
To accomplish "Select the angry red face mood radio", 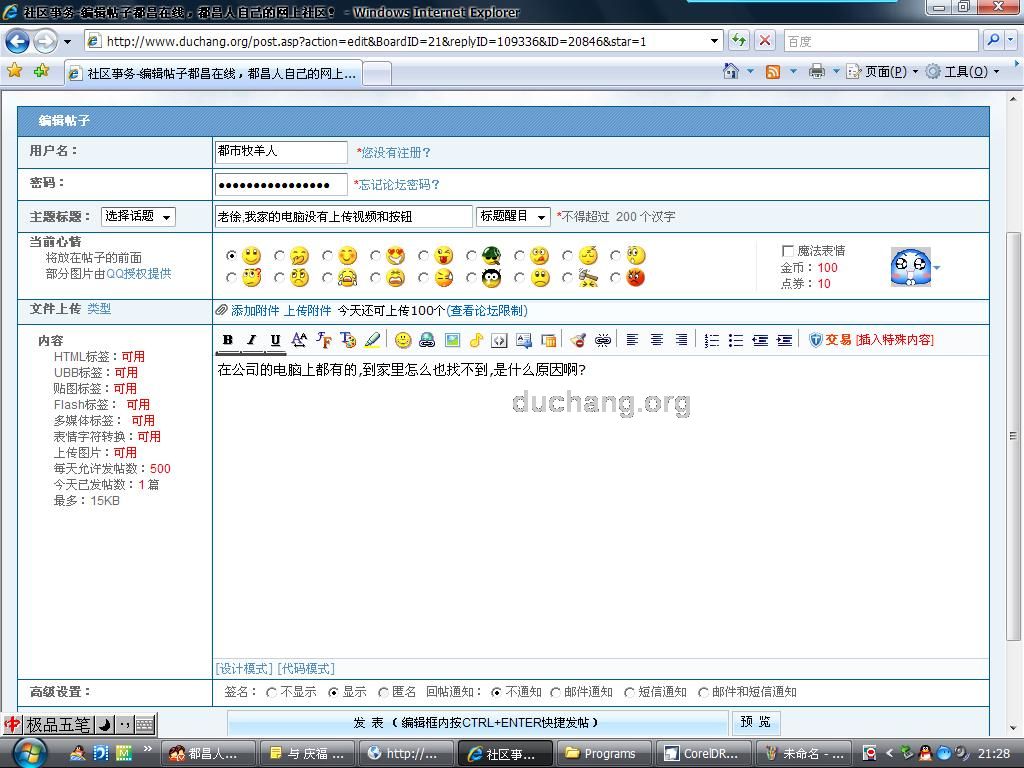I will pyautogui.click(x=615, y=278).
